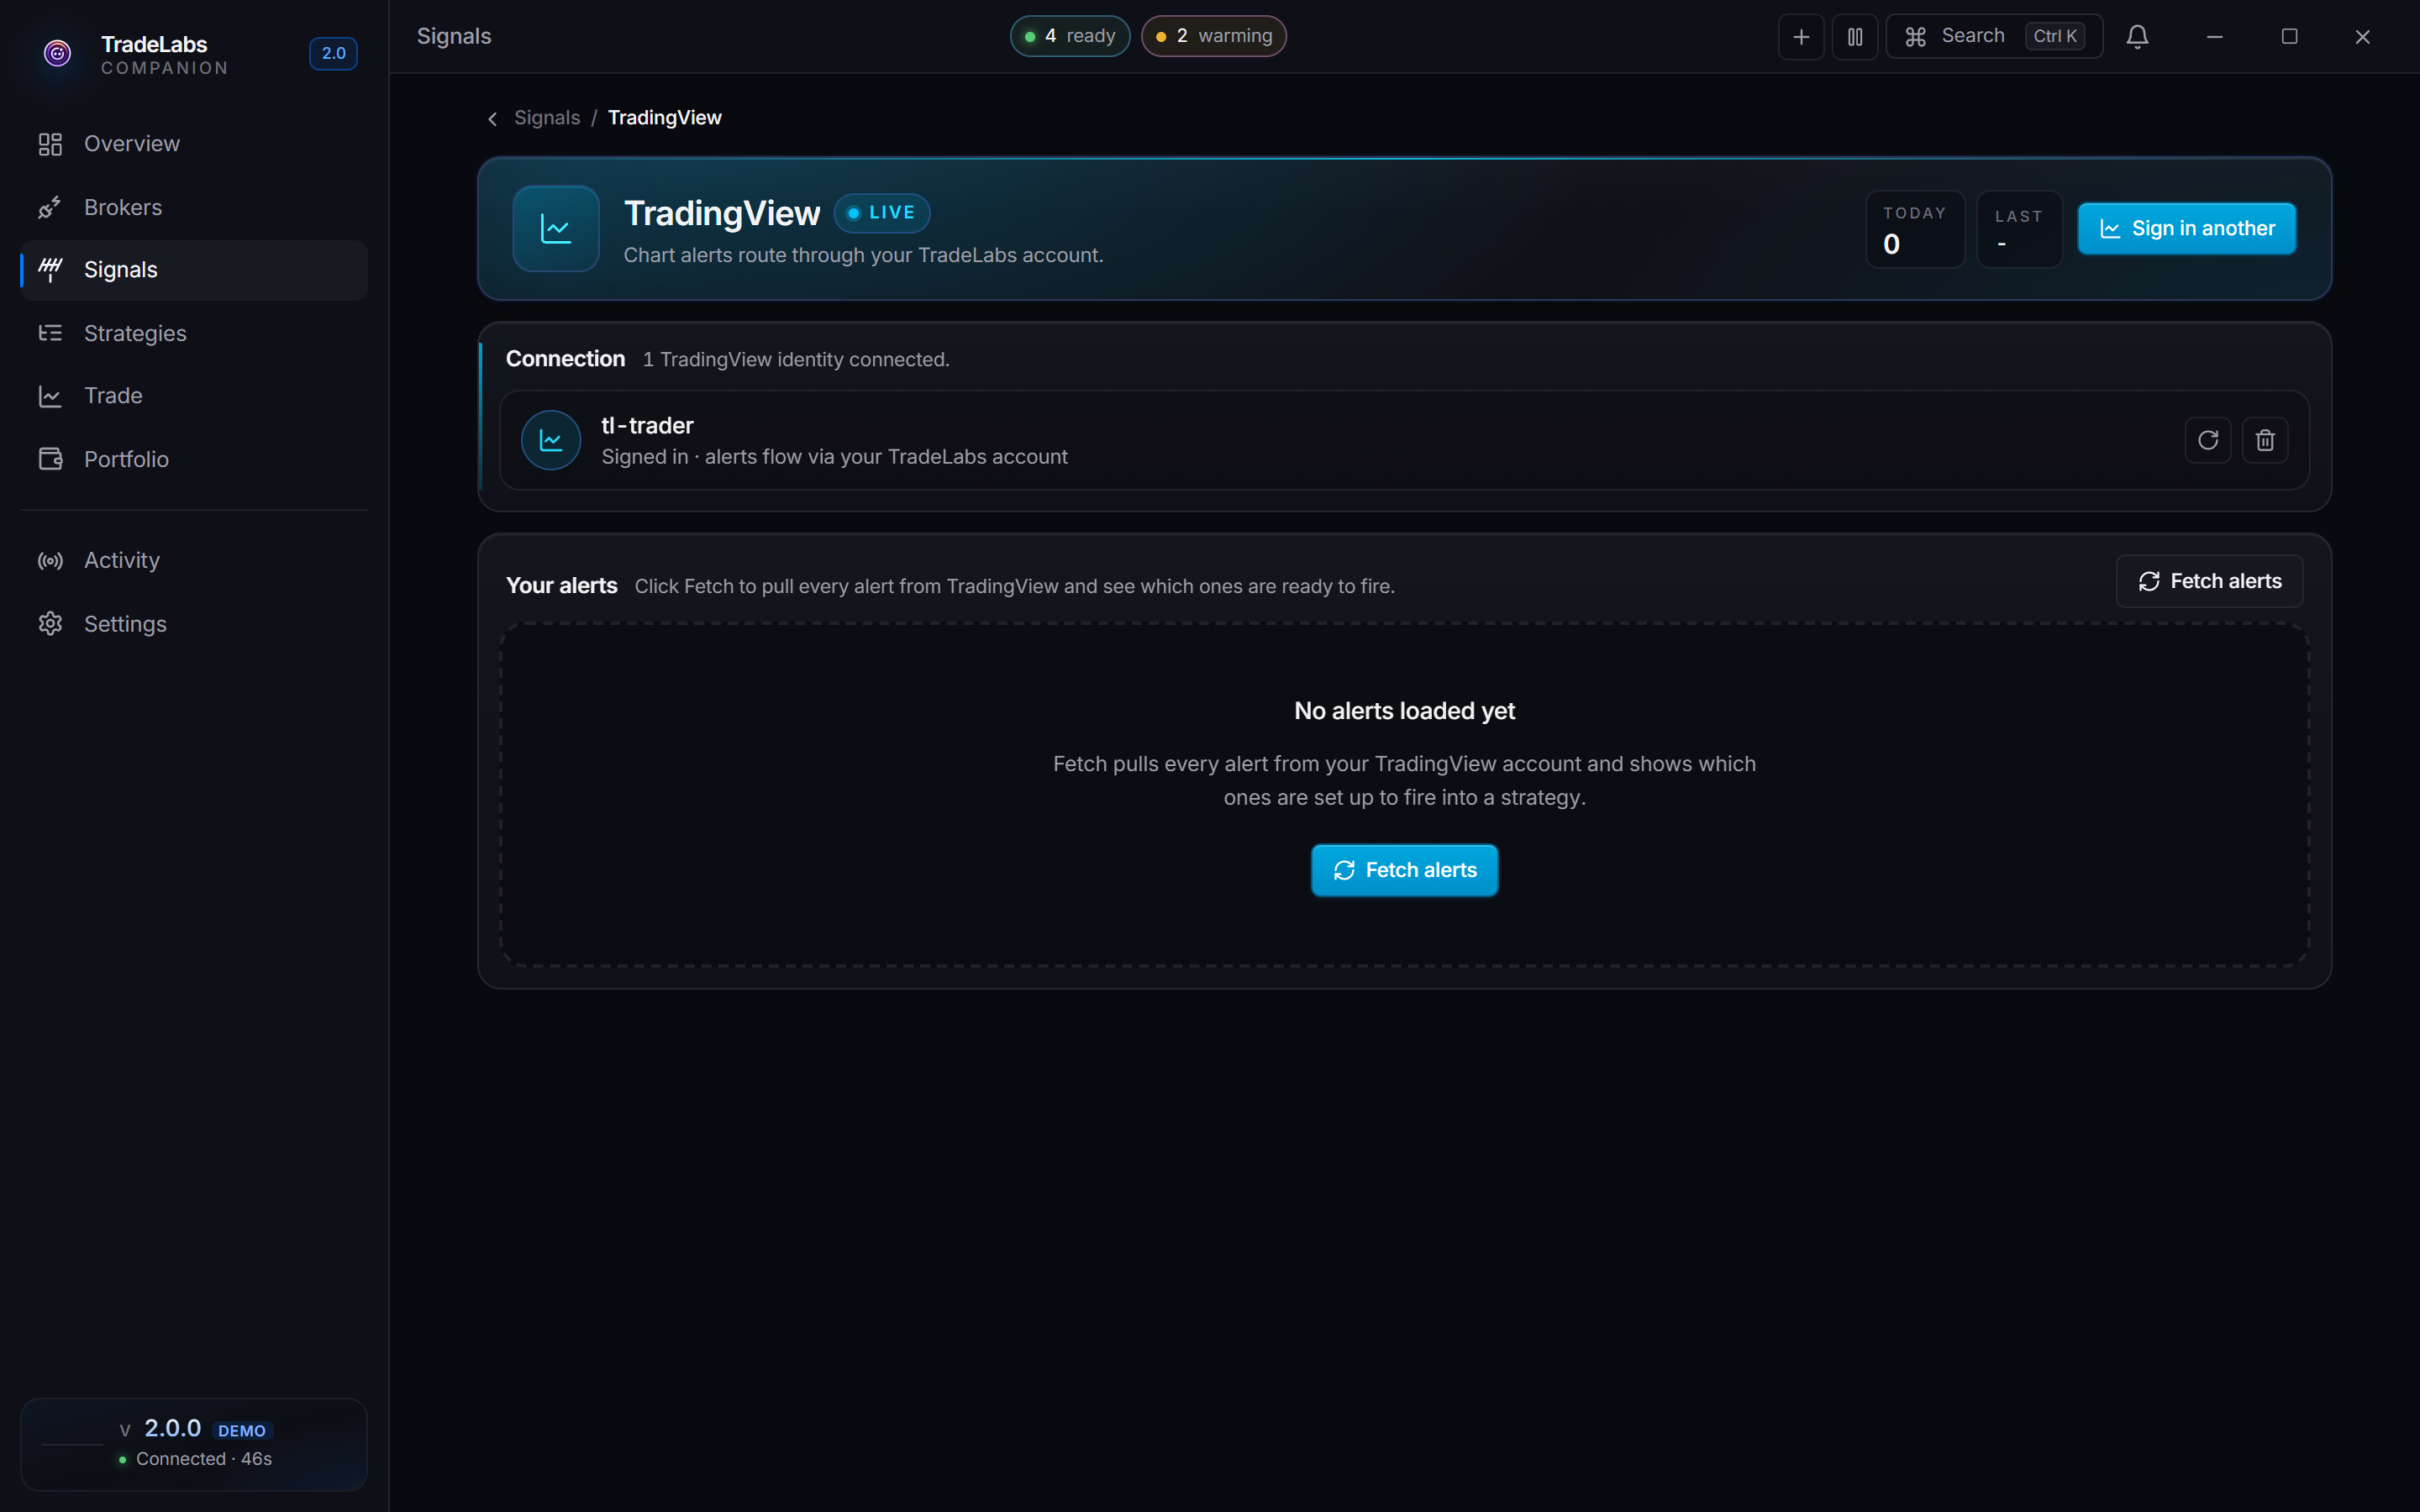The image size is (2420, 1512).
Task: Click the 2.0.0 version number in footer
Action: coord(173,1428)
